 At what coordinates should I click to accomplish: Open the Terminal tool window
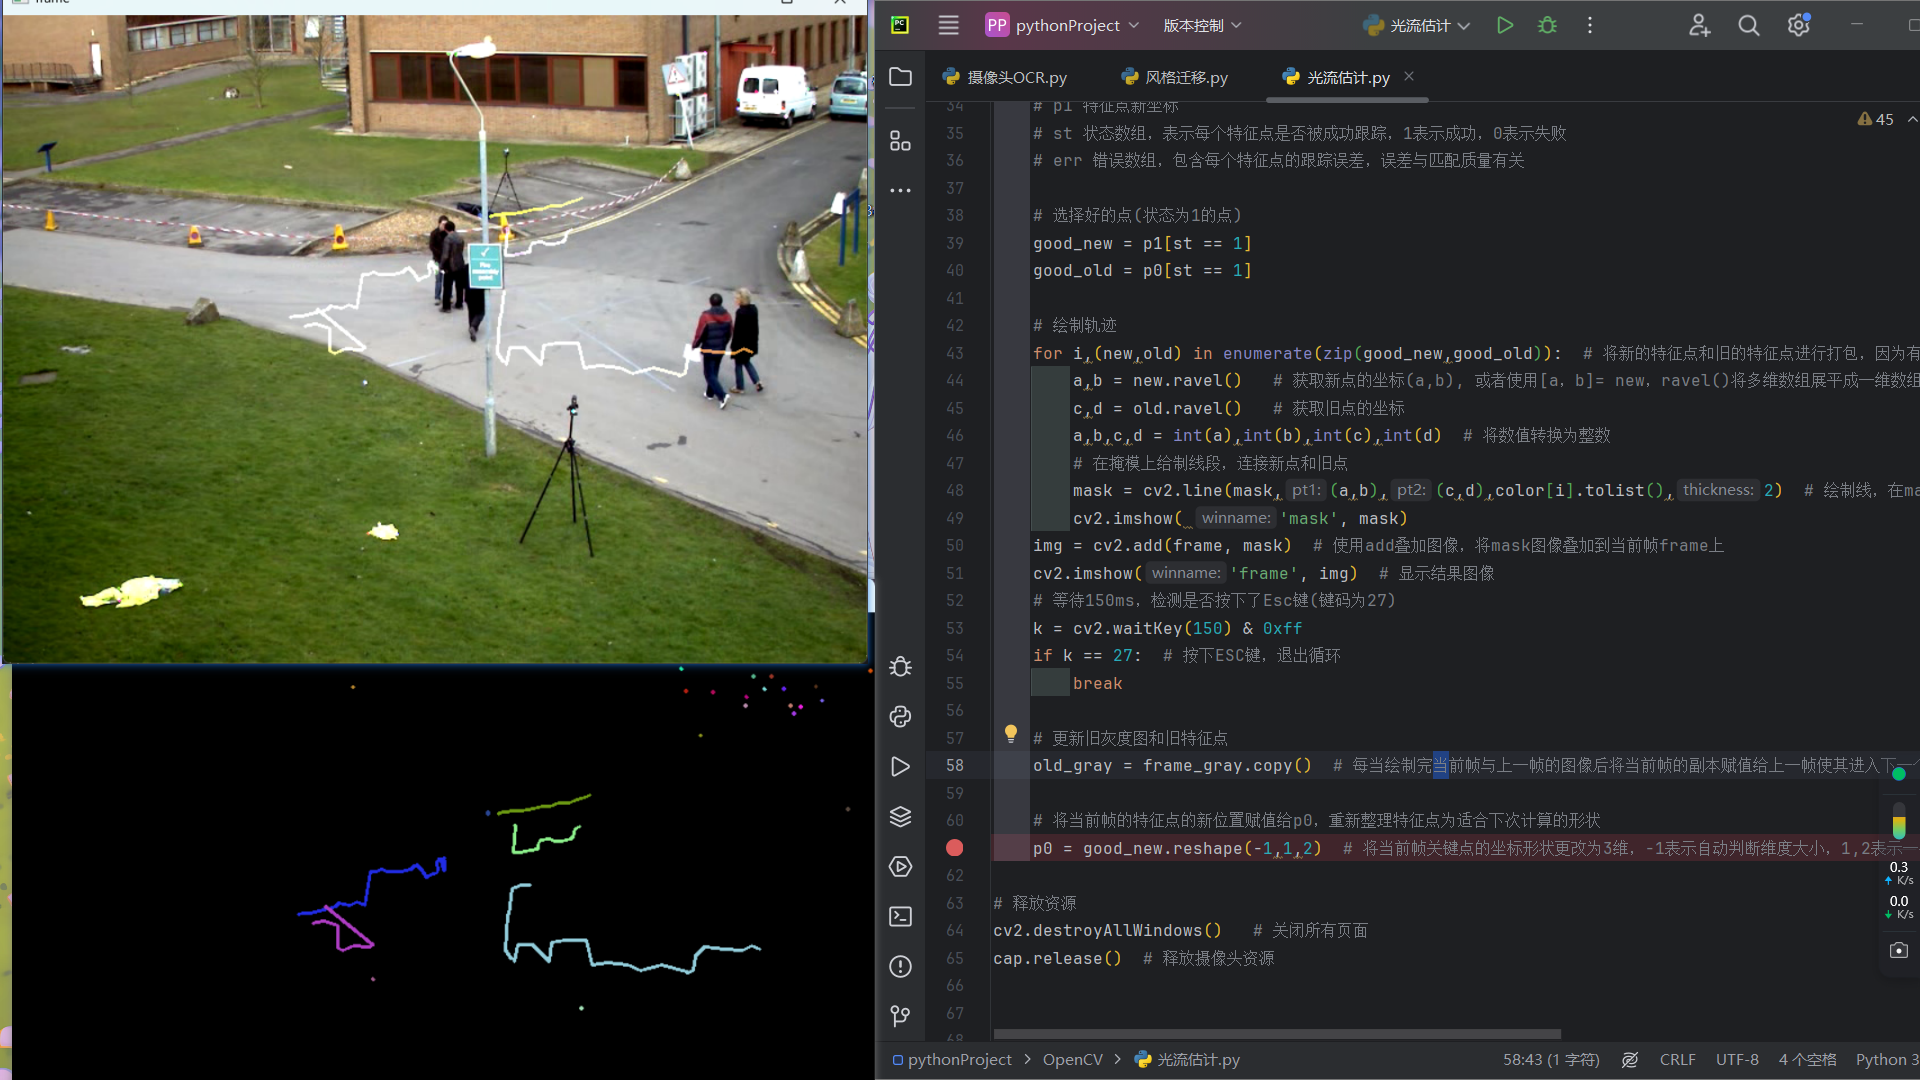click(900, 916)
